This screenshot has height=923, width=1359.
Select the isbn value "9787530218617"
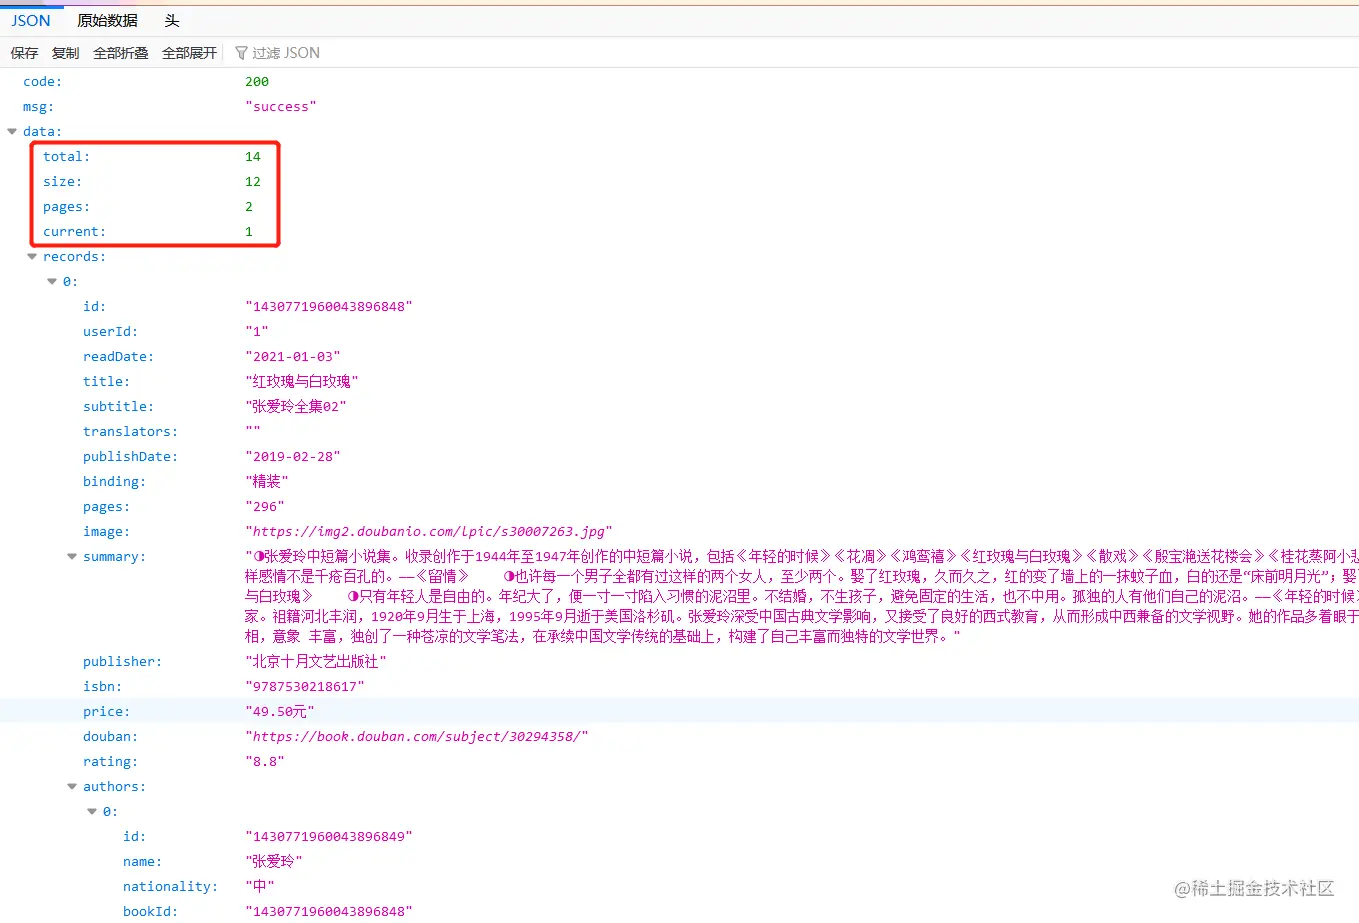tap(305, 687)
